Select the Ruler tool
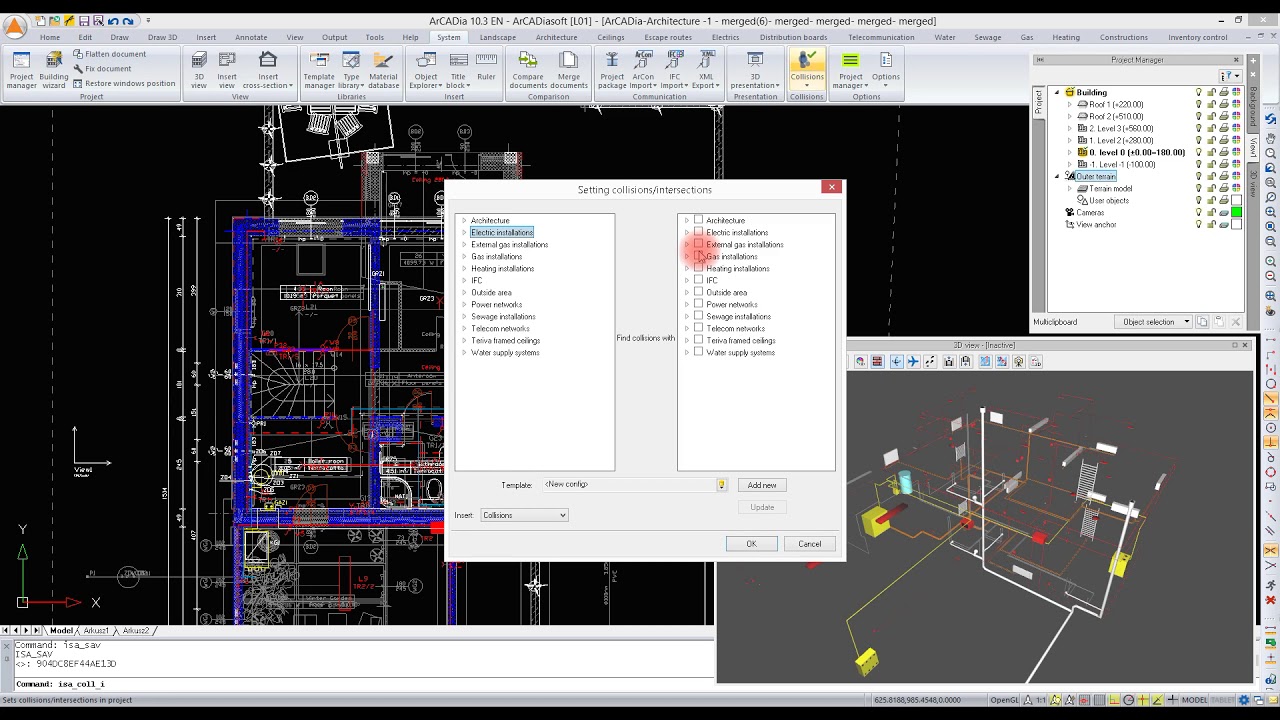The image size is (1280, 720). pos(486,66)
